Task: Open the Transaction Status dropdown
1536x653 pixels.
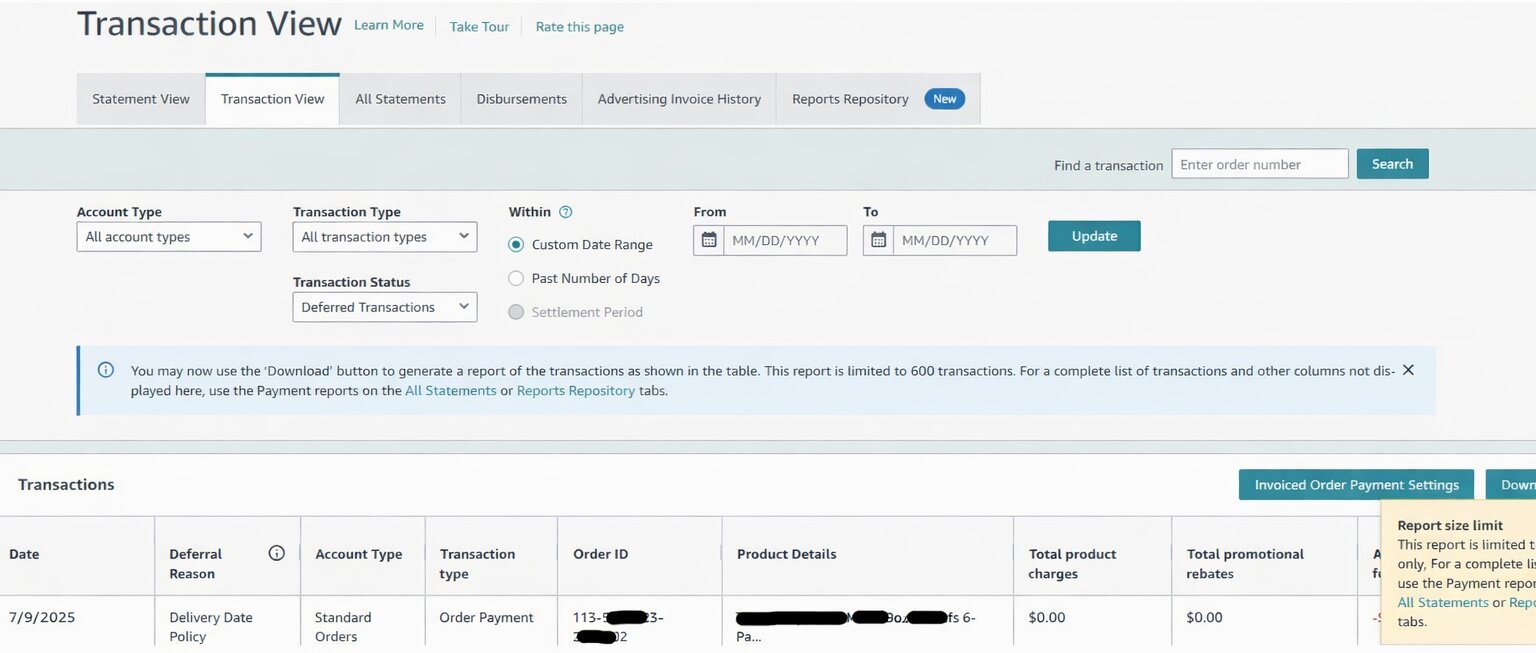Action: coord(384,306)
